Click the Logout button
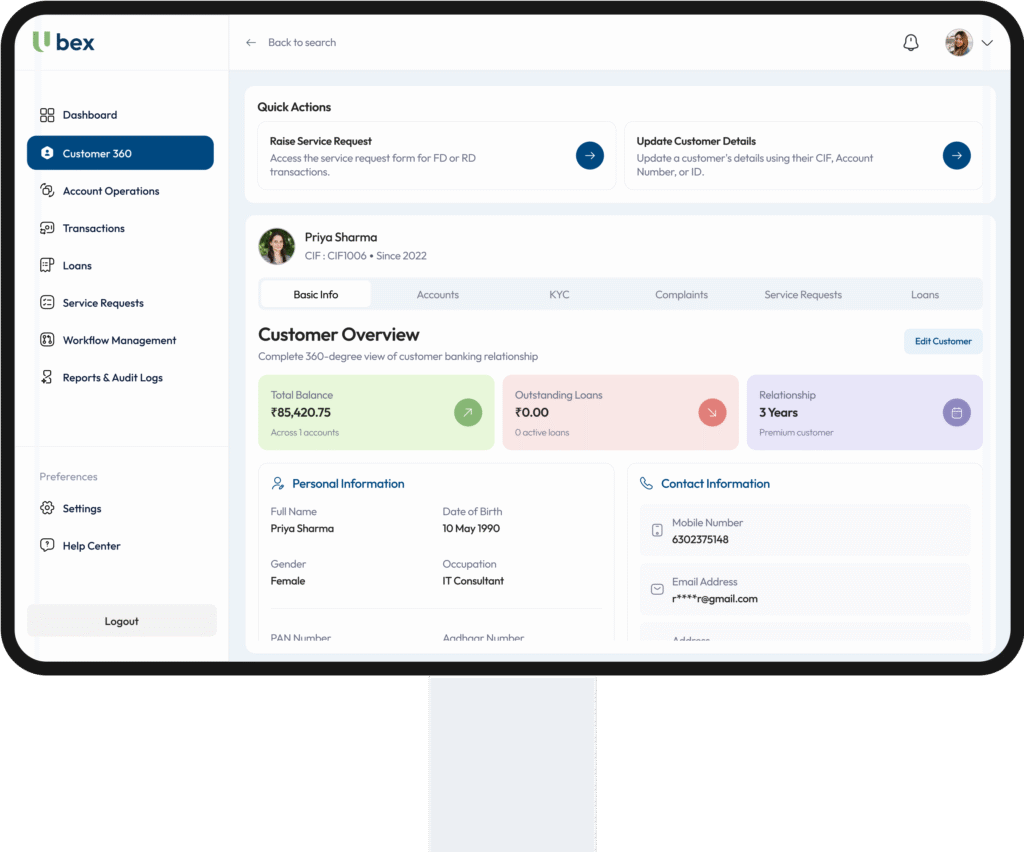 click(121, 621)
